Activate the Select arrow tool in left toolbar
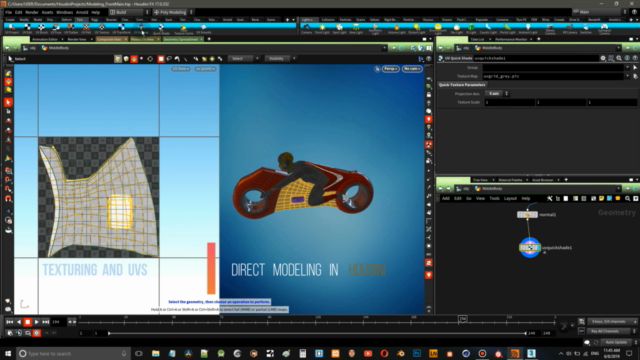The height and width of the screenshot is (360, 640). coord(8,102)
